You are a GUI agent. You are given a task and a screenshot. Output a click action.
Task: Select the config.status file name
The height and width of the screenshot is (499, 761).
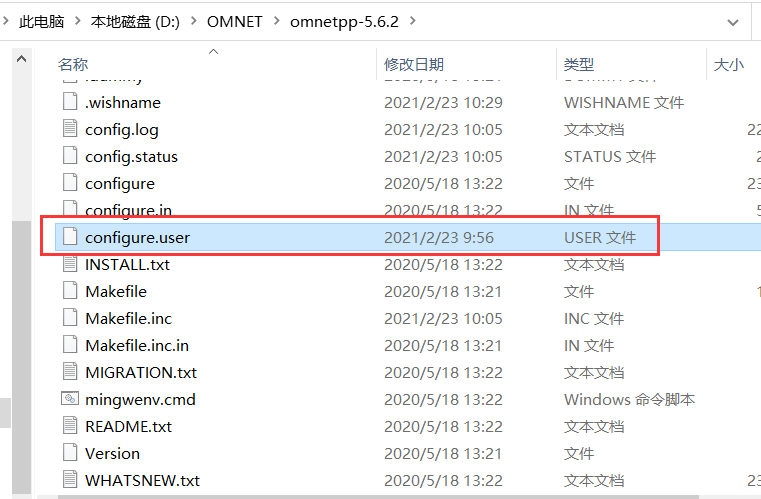coord(132,157)
